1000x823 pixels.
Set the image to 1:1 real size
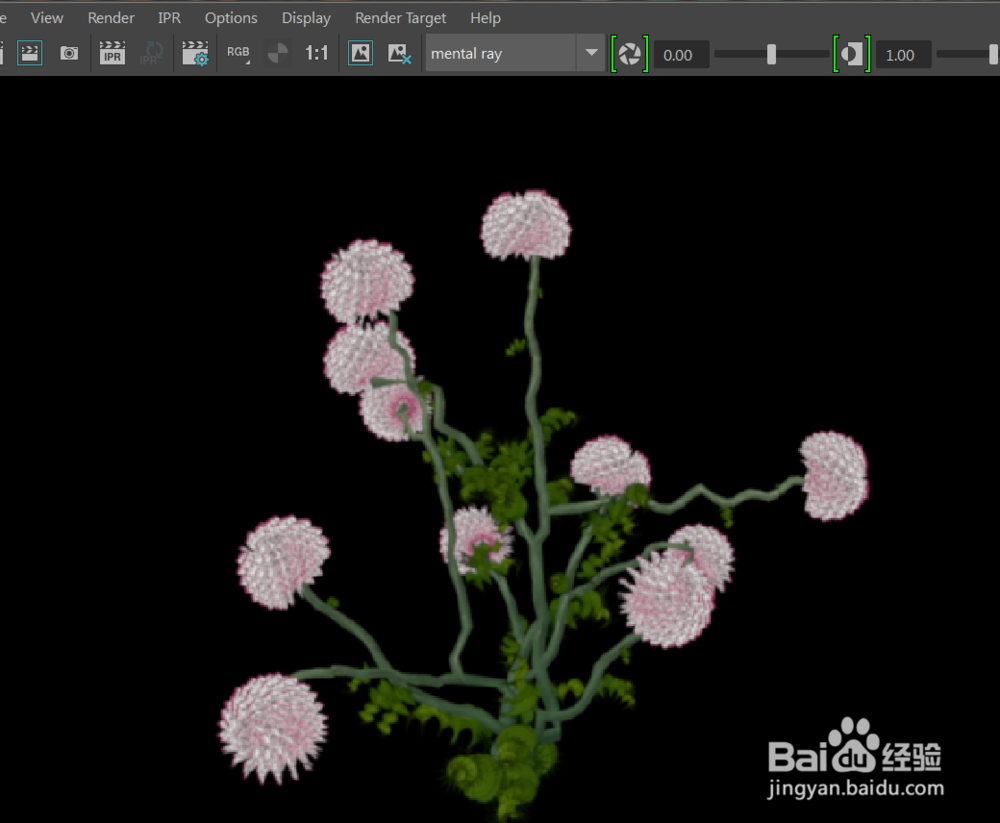[317, 54]
